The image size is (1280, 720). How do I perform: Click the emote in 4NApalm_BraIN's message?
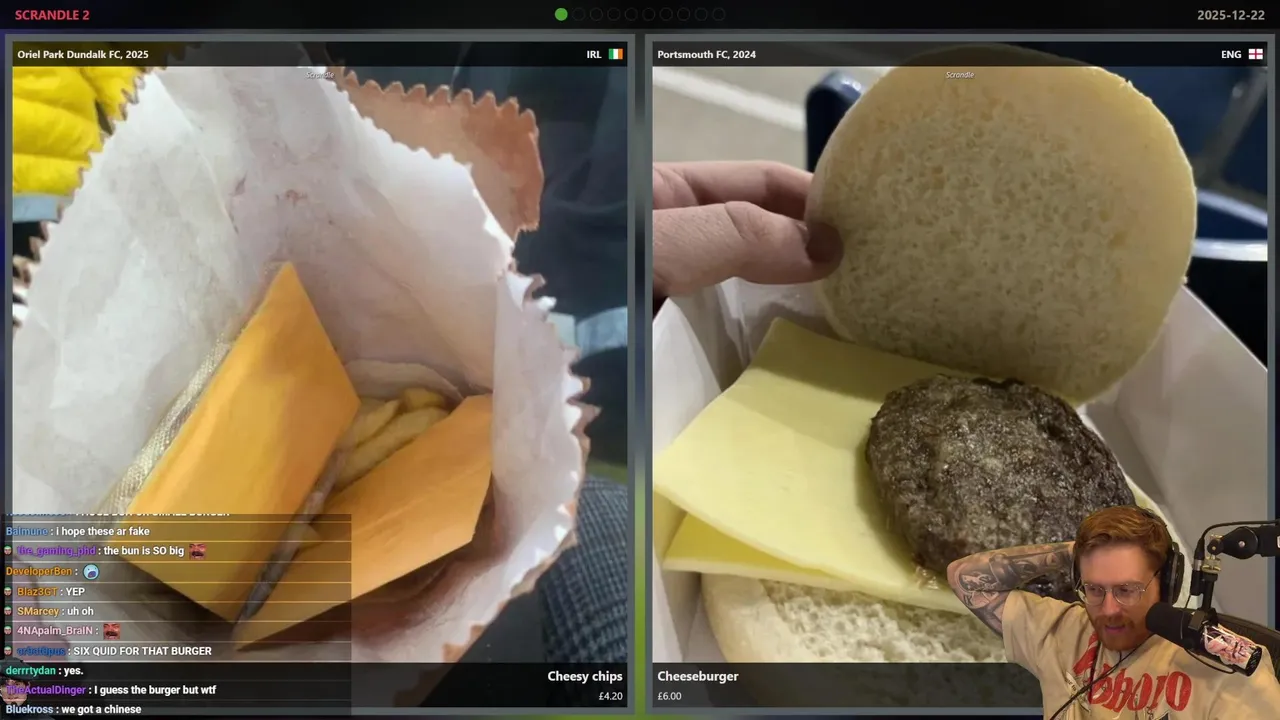111,631
